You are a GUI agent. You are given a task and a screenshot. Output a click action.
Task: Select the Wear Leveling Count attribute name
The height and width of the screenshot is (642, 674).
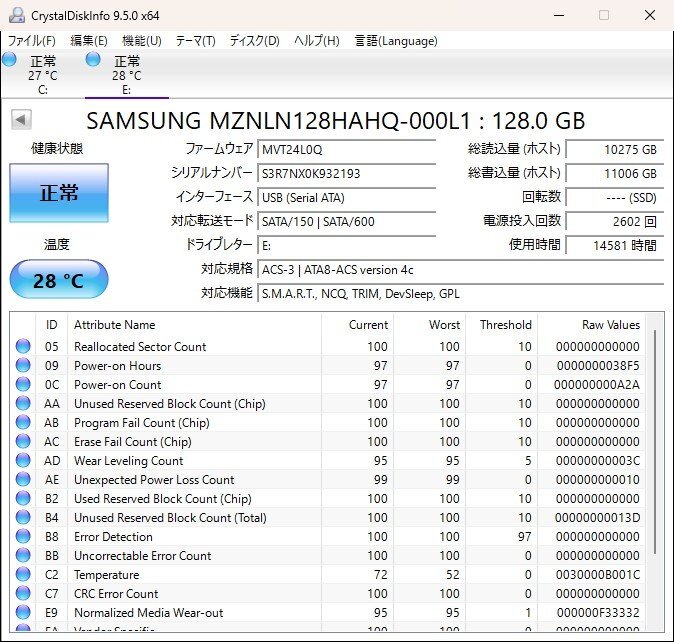coord(129,461)
